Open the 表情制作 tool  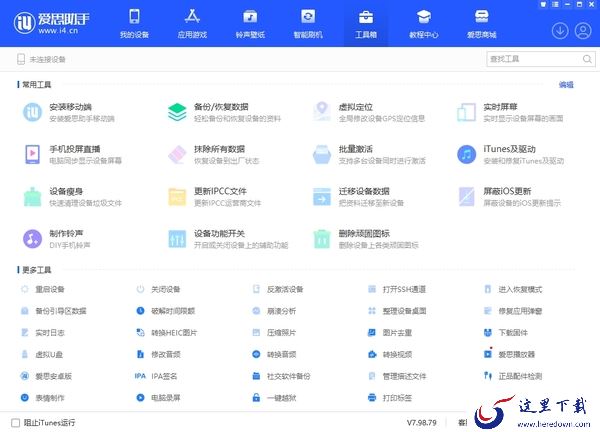[x=43, y=398]
